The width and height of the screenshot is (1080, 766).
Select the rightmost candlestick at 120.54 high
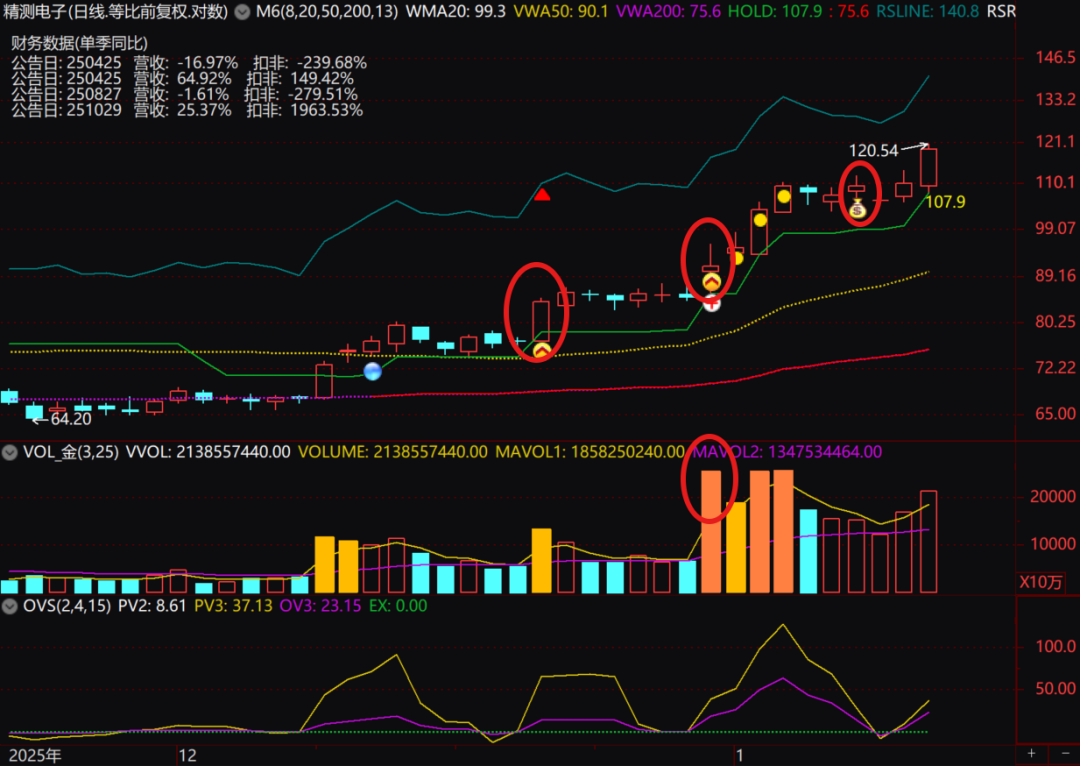click(928, 167)
